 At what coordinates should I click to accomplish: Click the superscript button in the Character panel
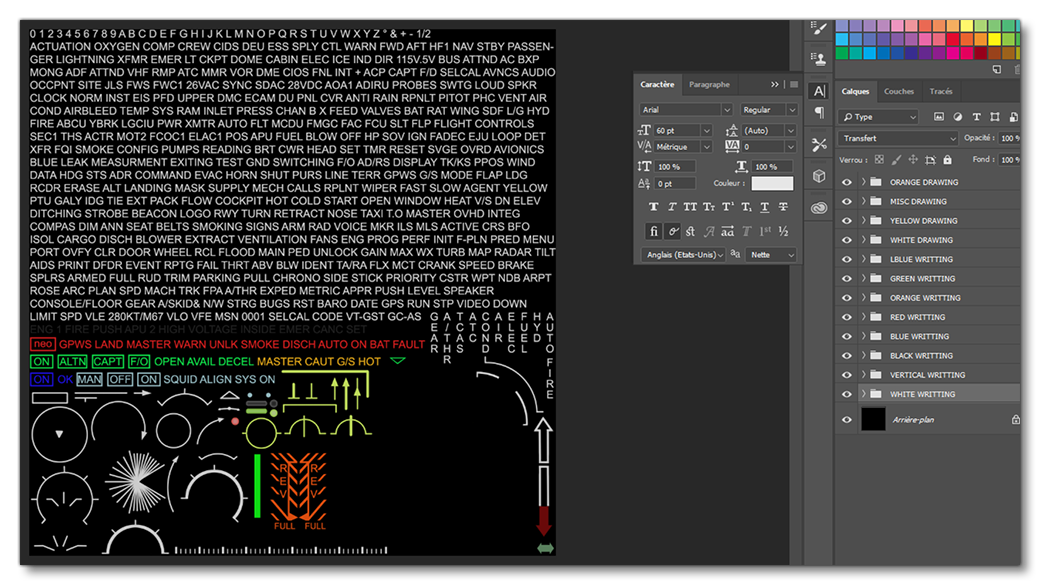[x=727, y=206]
